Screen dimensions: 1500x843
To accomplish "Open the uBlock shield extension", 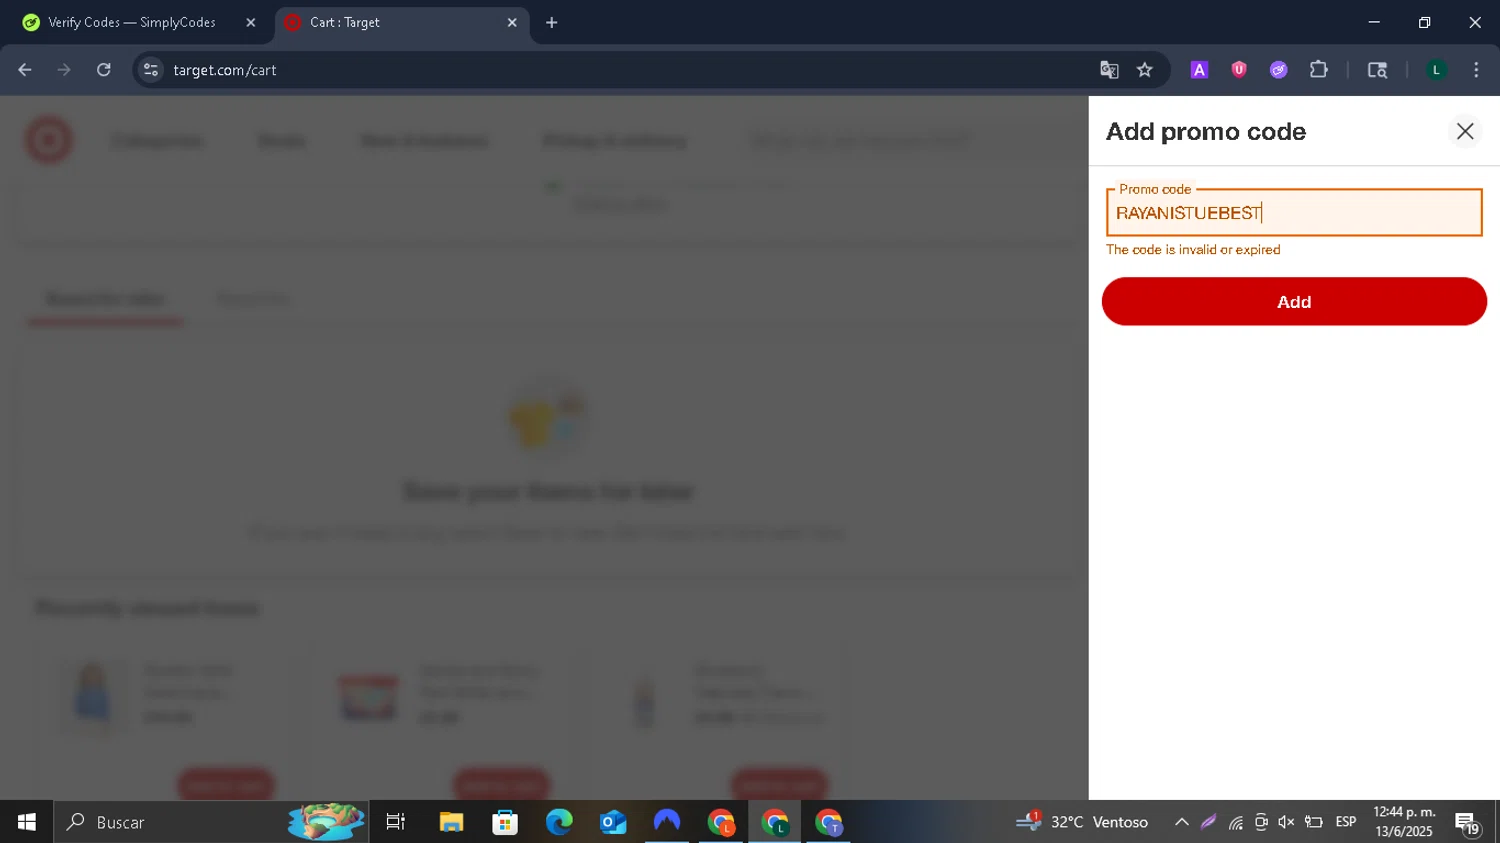I will click(1239, 70).
